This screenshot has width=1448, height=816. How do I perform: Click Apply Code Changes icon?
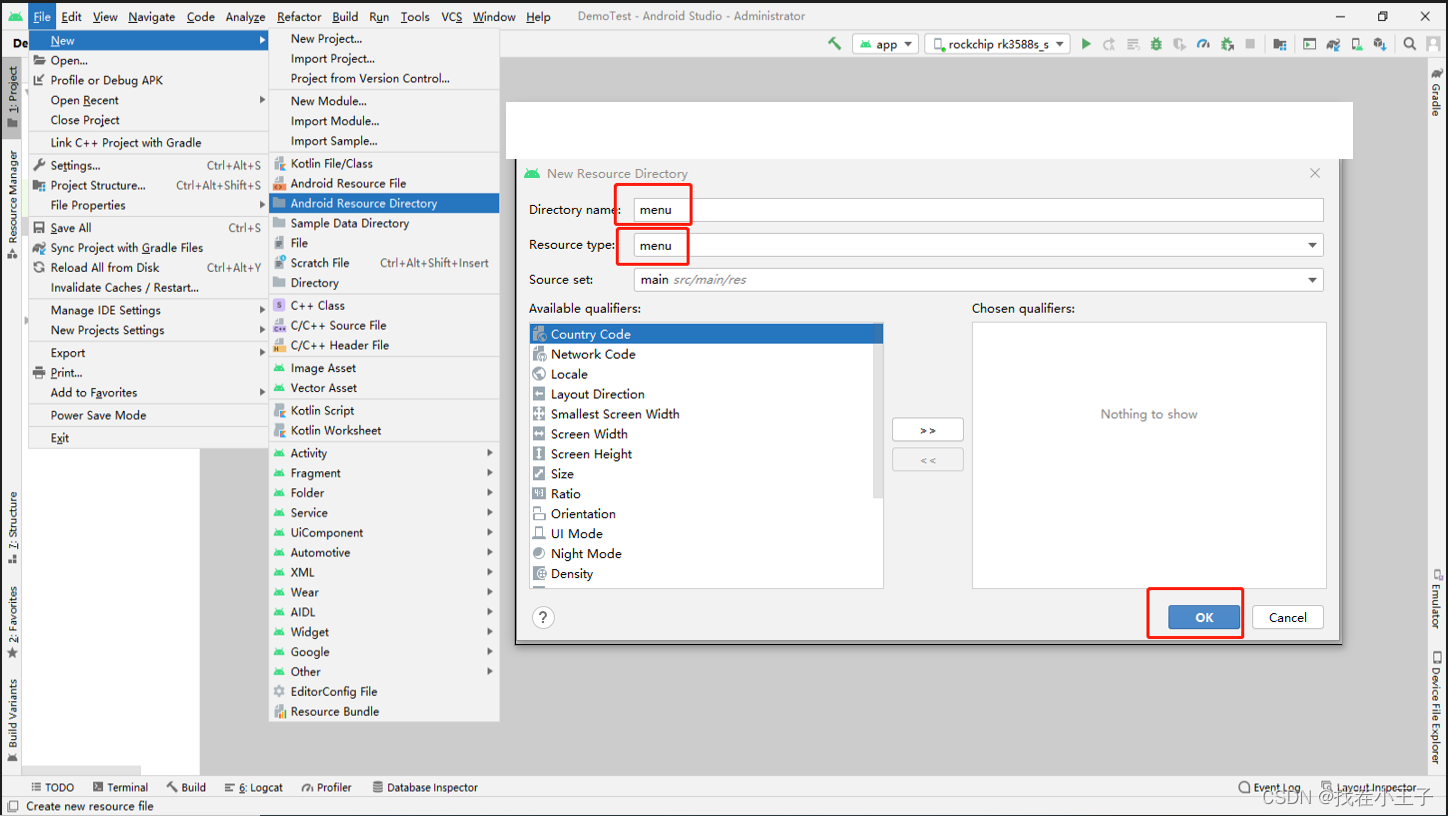point(1133,44)
